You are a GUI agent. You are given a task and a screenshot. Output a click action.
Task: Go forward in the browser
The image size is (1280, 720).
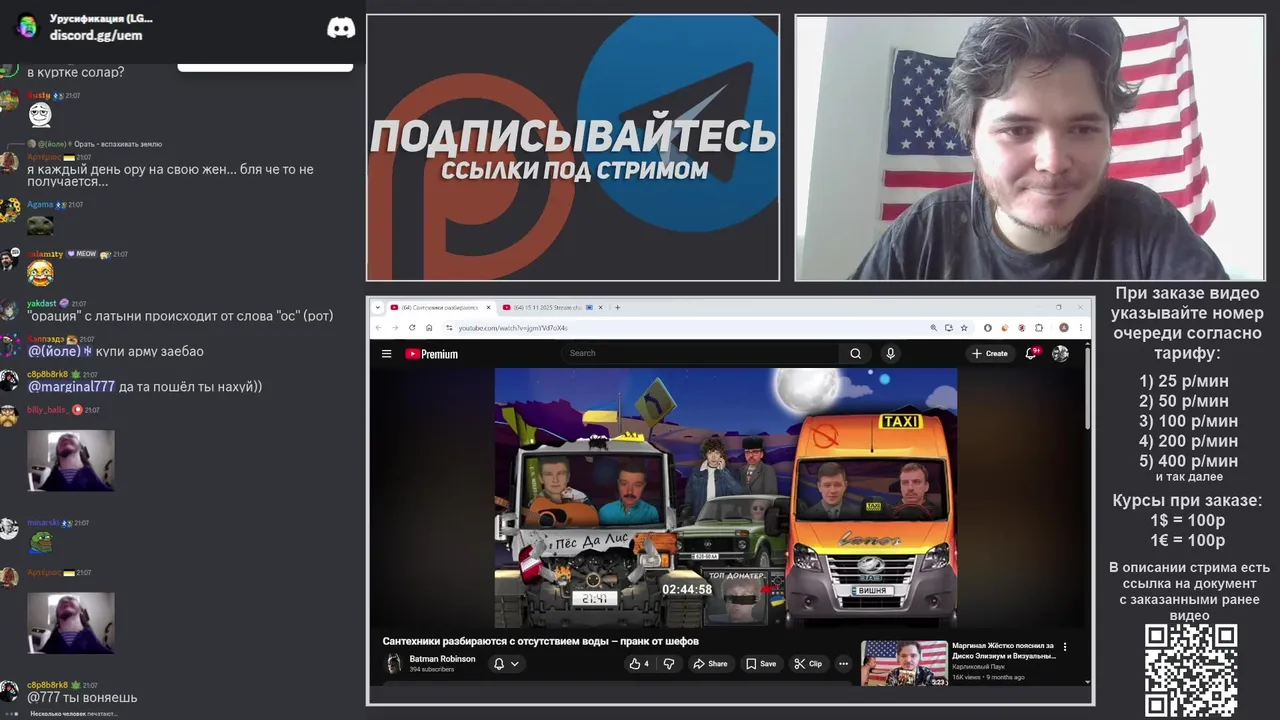[395, 327]
